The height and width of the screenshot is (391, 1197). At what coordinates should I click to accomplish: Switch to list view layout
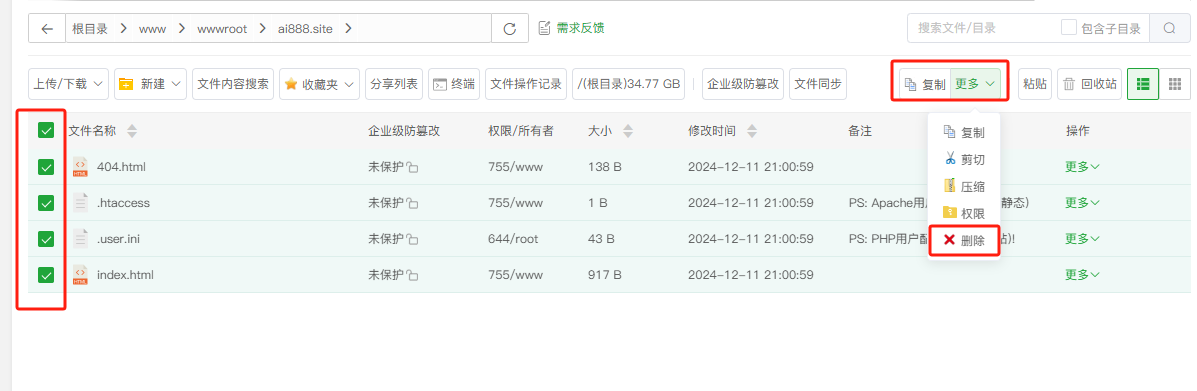coord(1143,84)
